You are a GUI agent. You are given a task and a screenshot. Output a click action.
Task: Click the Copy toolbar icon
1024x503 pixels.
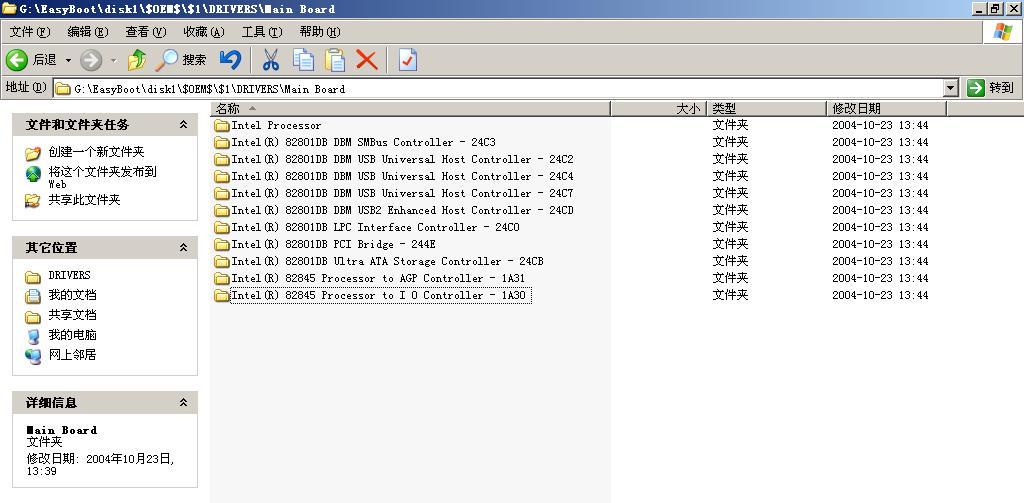point(303,60)
